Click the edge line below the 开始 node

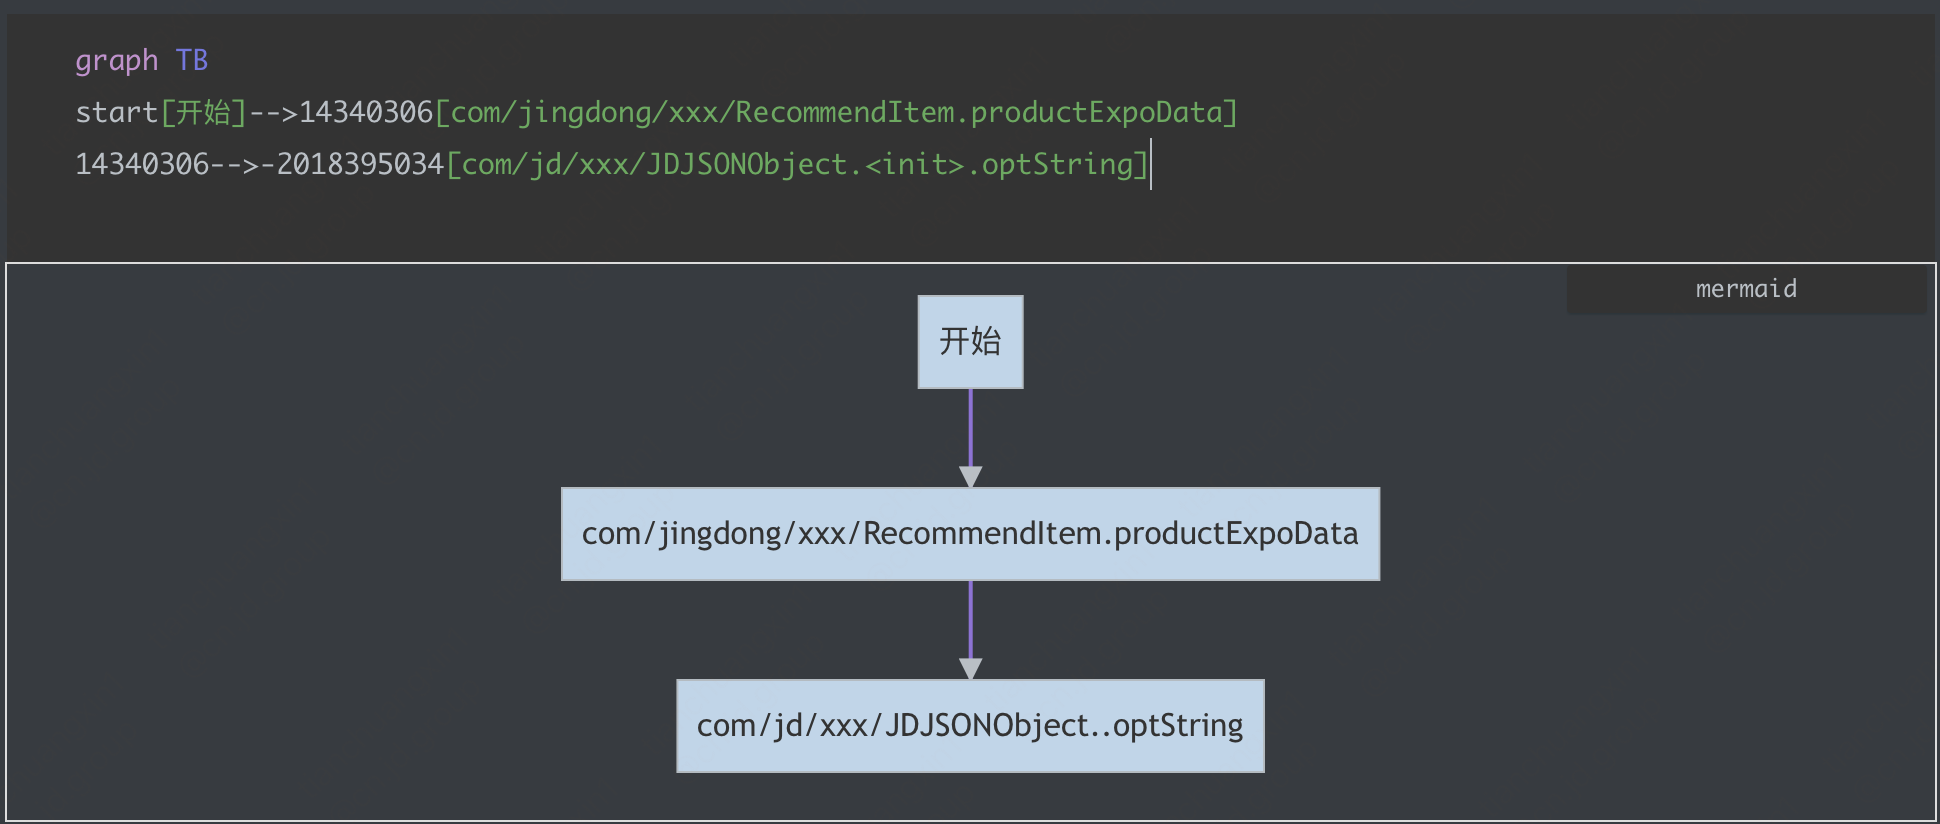click(x=970, y=425)
